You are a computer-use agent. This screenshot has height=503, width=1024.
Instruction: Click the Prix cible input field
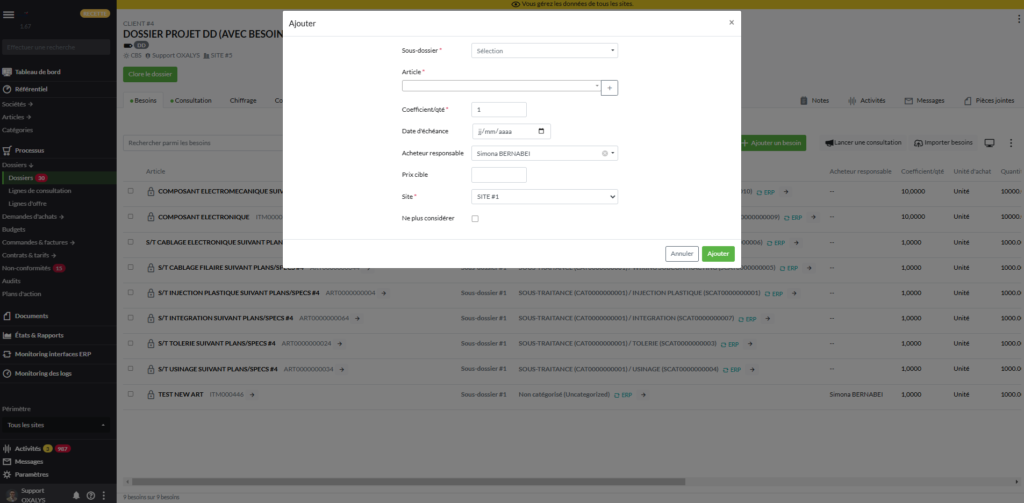click(x=498, y=175)
